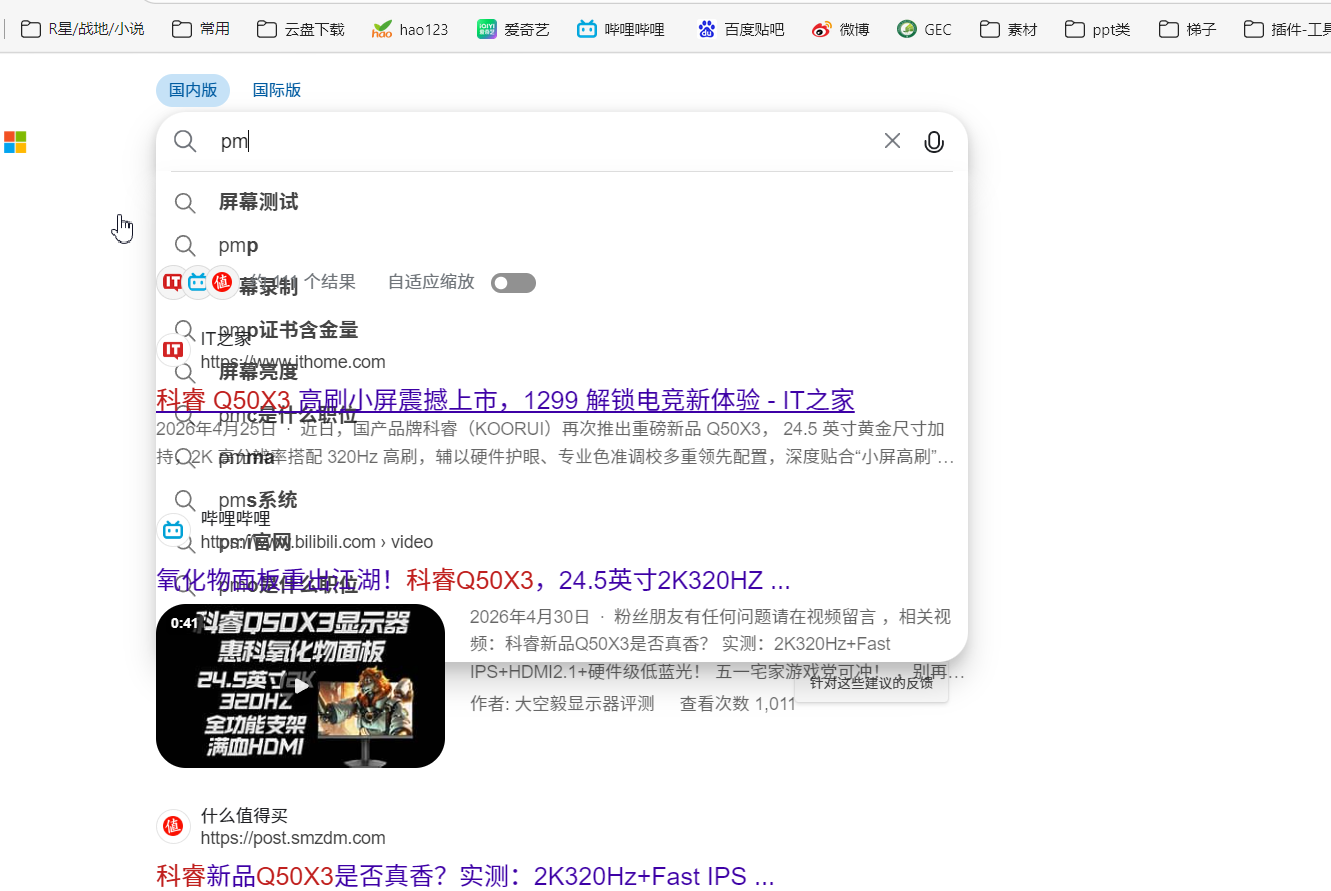Open the 百度贴吧 bookmark

740,29
